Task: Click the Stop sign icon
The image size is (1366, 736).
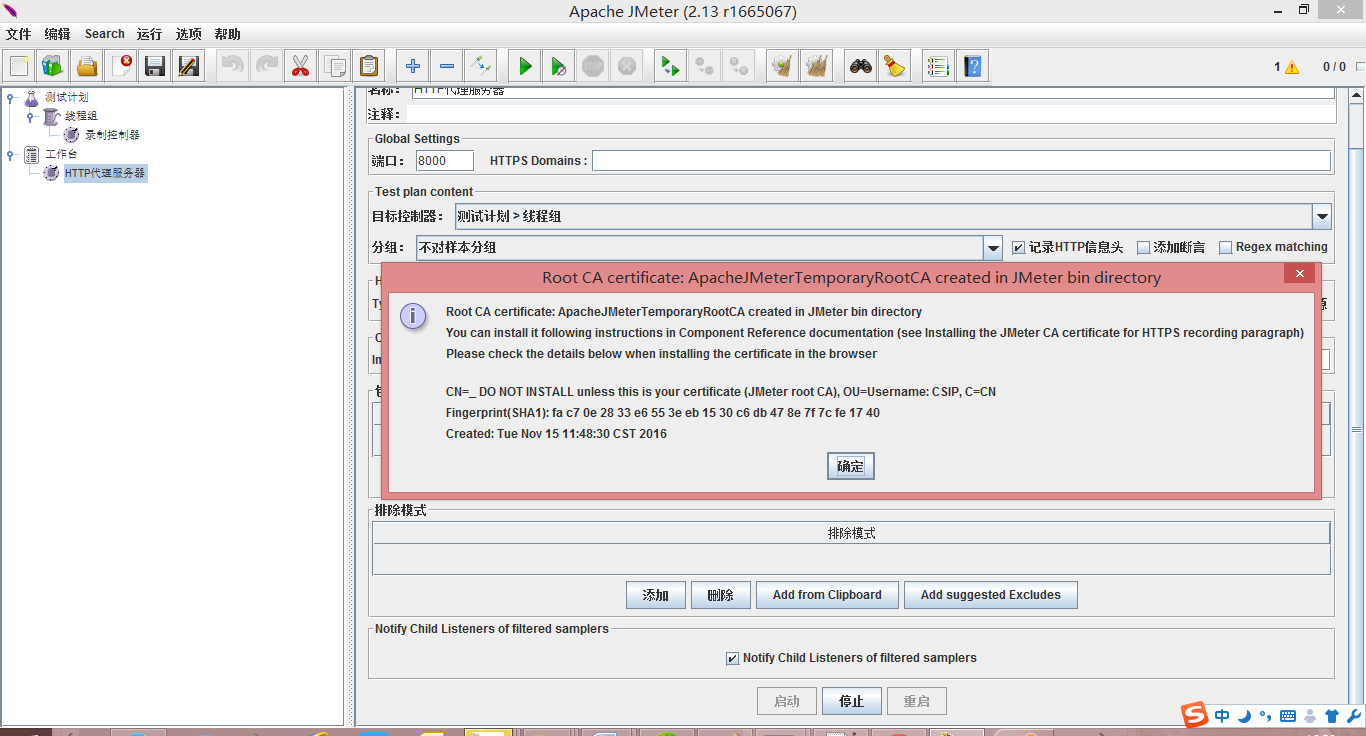Action: [593, 67]
